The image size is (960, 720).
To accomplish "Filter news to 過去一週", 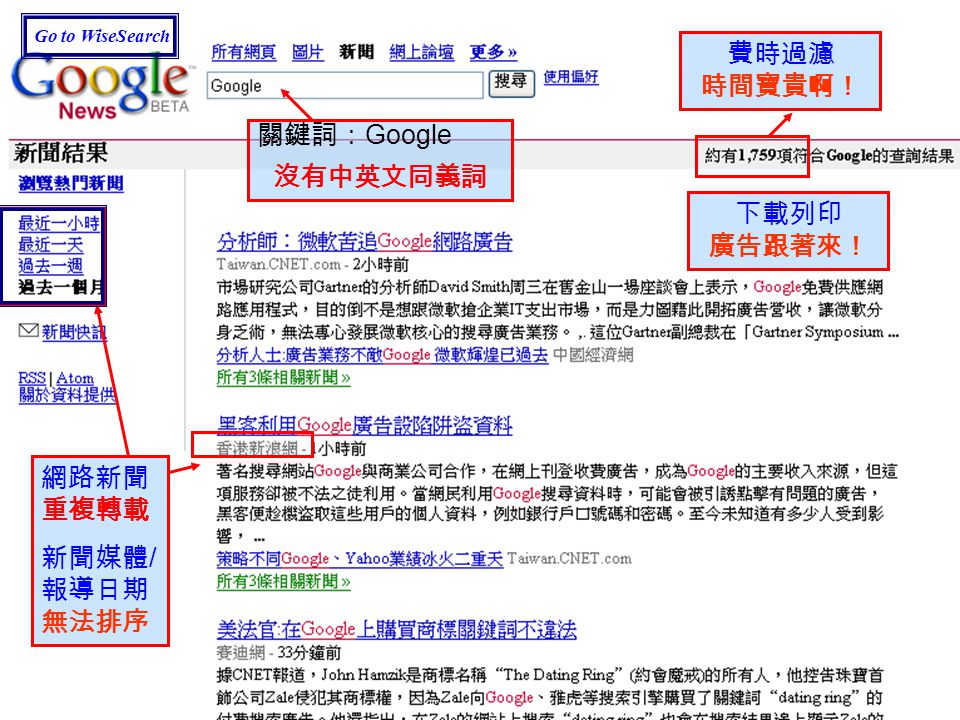I will tap(50, 266).
